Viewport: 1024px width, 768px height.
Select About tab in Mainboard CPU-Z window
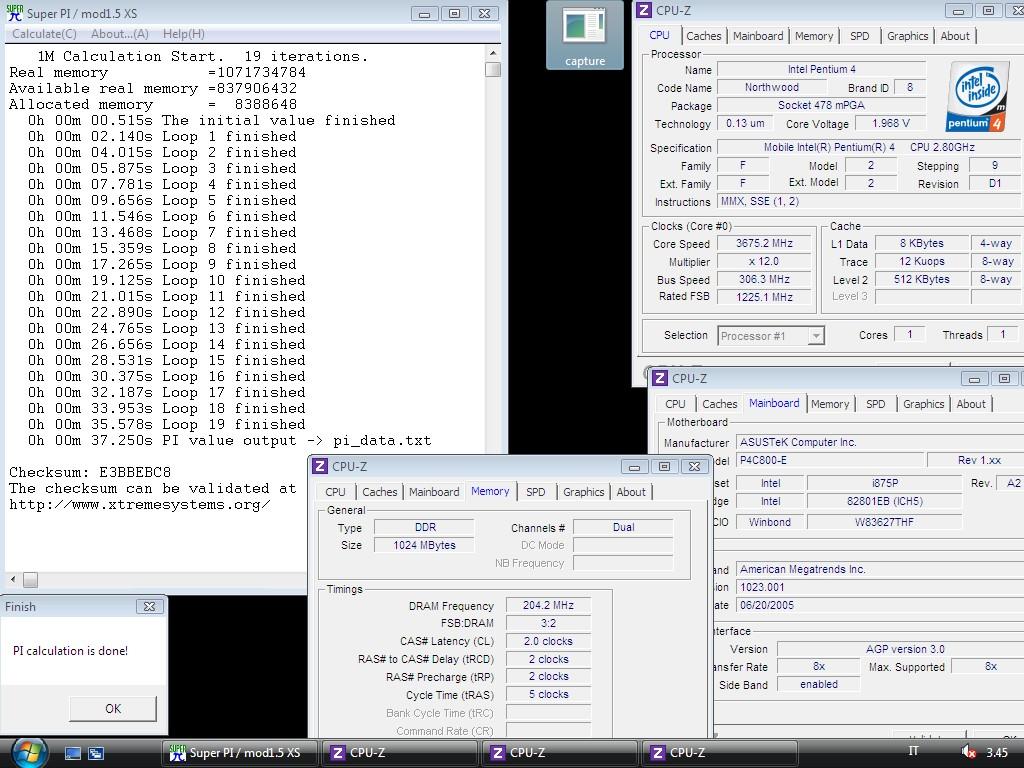(971, 404)
